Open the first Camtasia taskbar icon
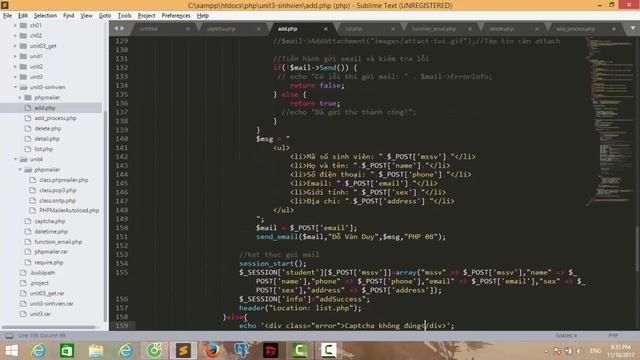The image size is (640, 360). tap(299, 351)
